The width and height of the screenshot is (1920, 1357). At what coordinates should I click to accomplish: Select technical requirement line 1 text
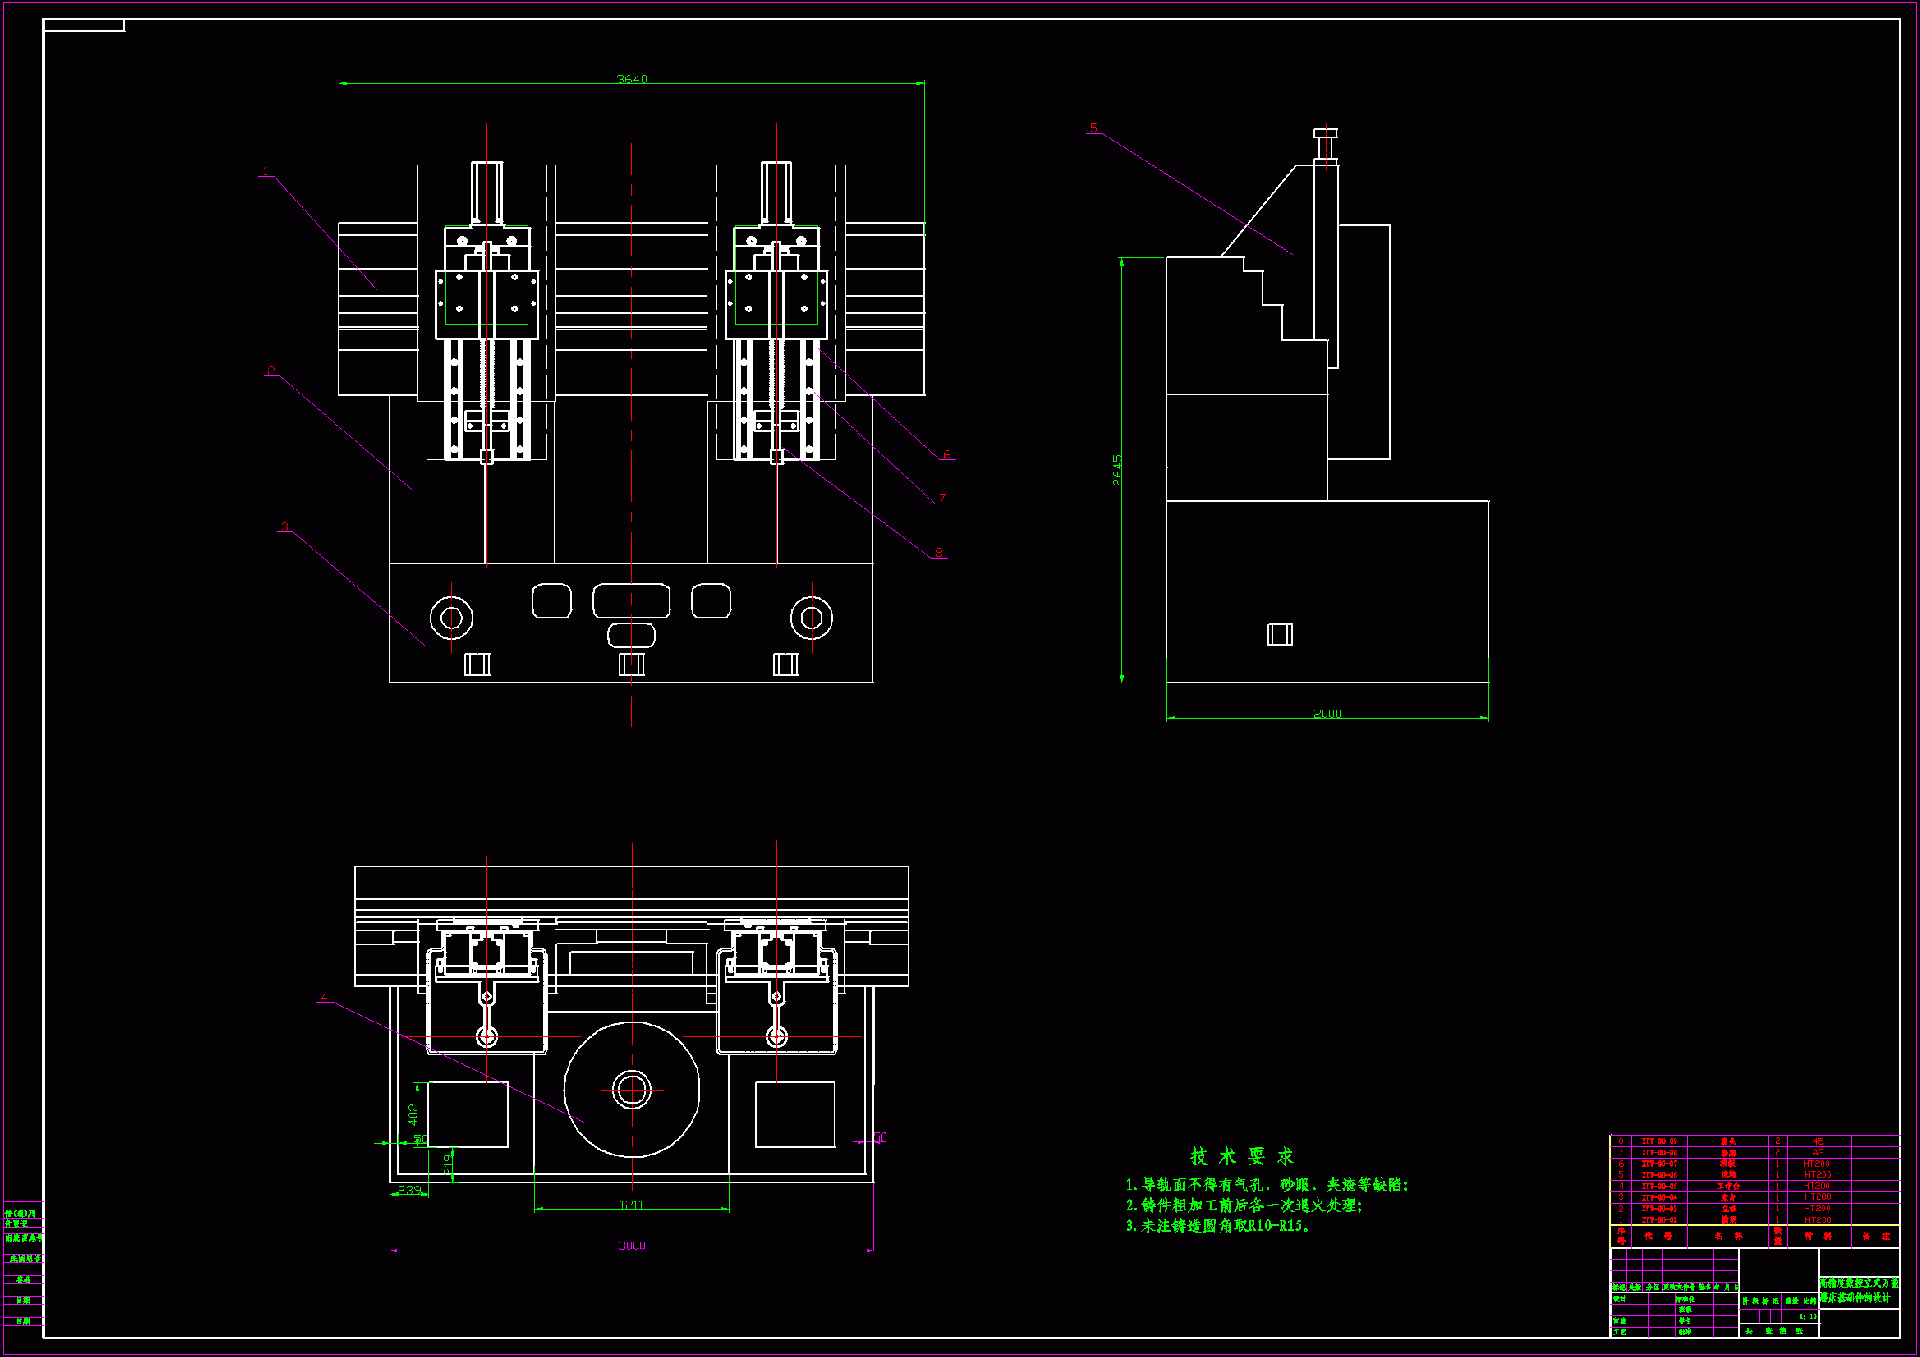coord(1266,1185)
